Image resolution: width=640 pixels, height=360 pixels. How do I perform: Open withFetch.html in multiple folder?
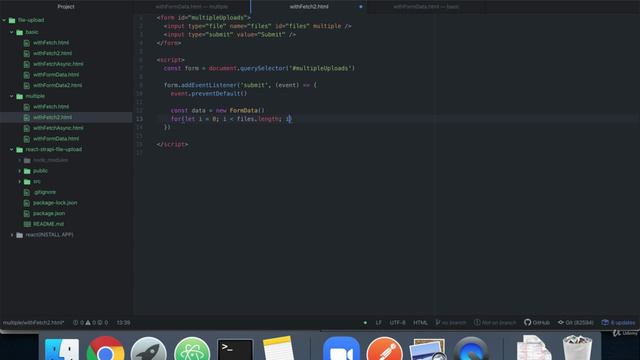click(x=51, y=107)
